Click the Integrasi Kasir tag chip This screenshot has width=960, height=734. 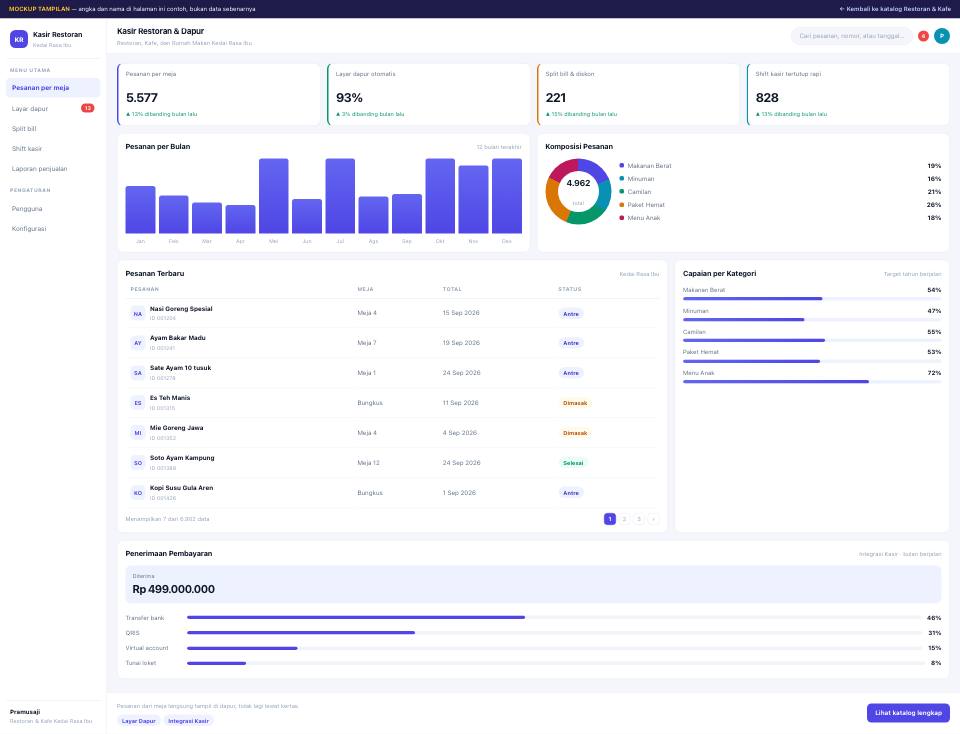[189, 721]
